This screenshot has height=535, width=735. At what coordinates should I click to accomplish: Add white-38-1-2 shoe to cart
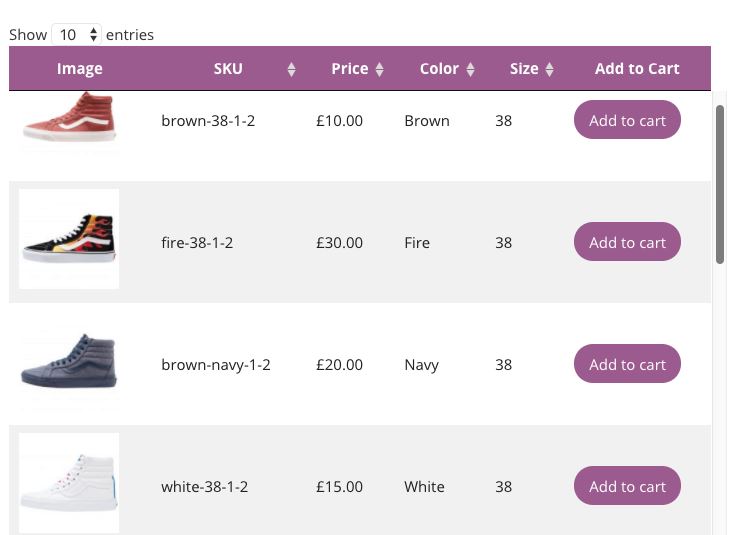coord(627,486)
